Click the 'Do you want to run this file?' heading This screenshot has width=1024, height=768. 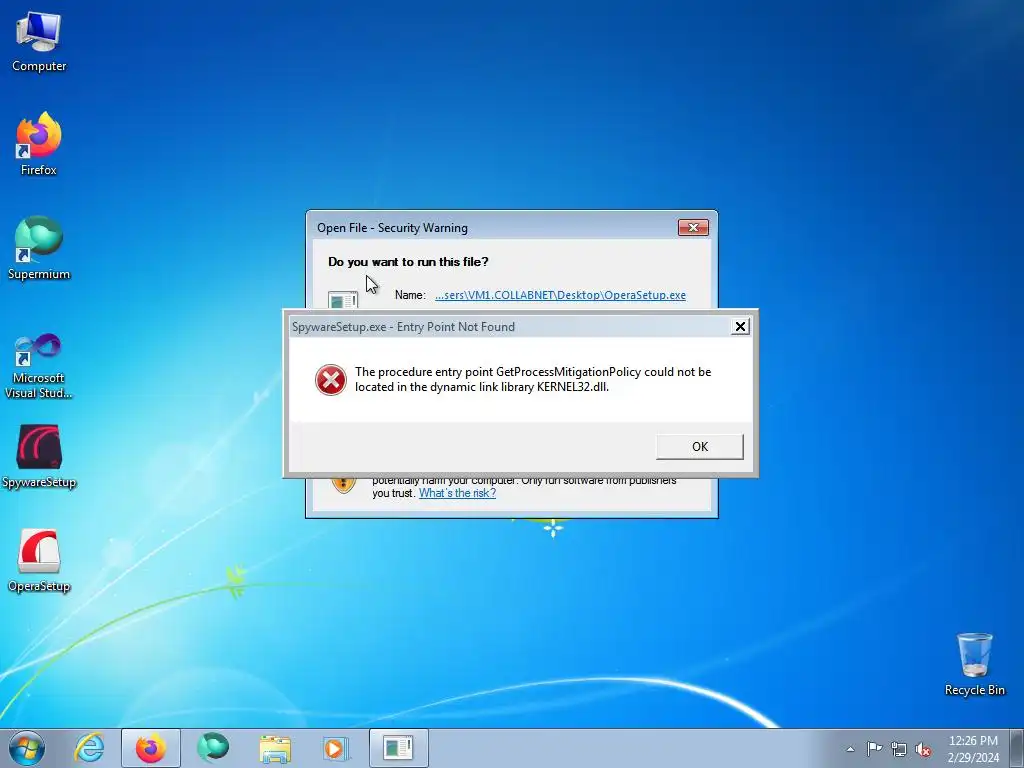(408, 262)
